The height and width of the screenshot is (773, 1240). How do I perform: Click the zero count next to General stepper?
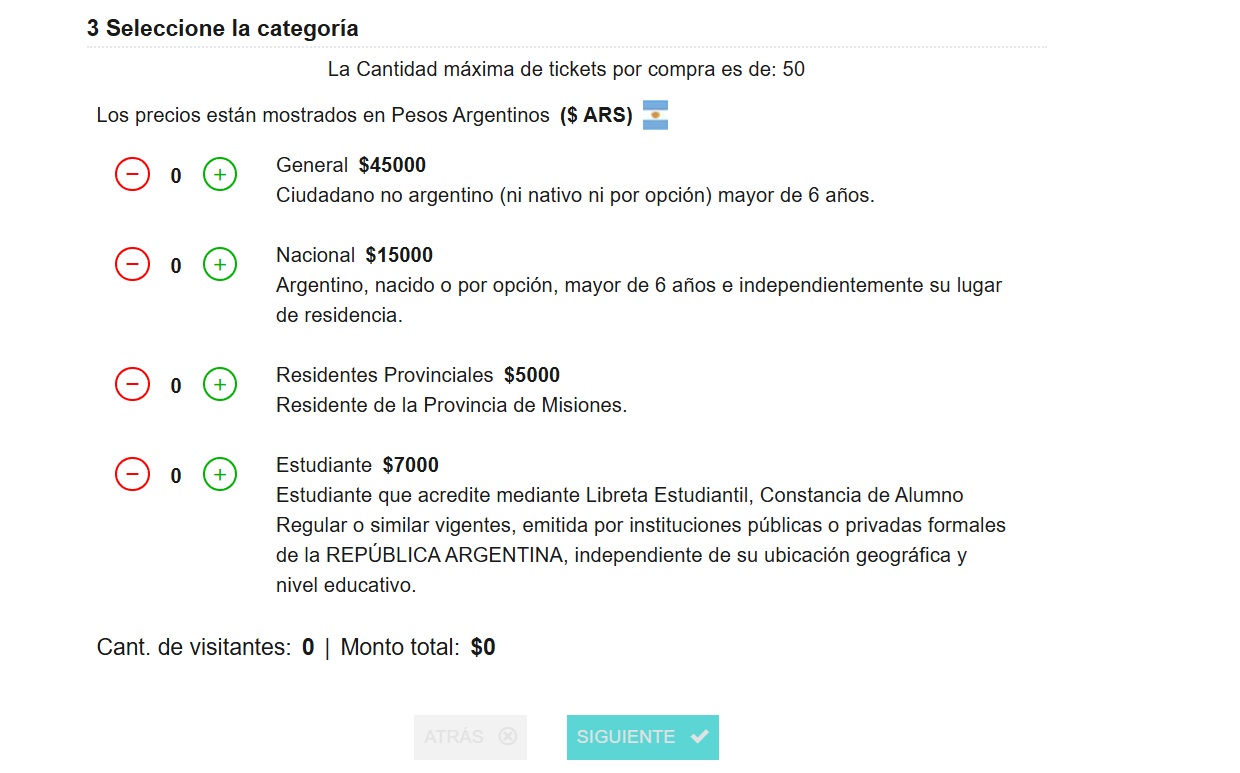(x=175, y=174)
